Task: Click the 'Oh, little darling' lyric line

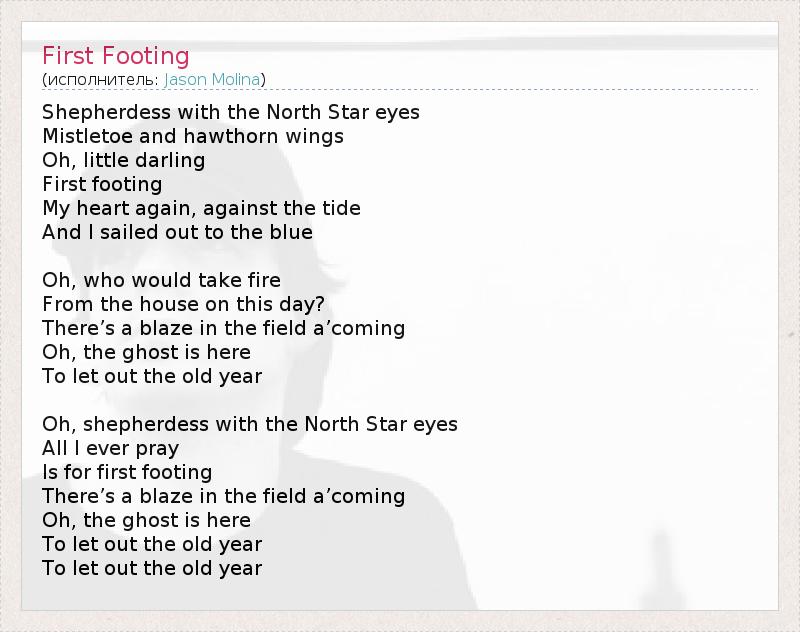Action: tap(124, 160)
